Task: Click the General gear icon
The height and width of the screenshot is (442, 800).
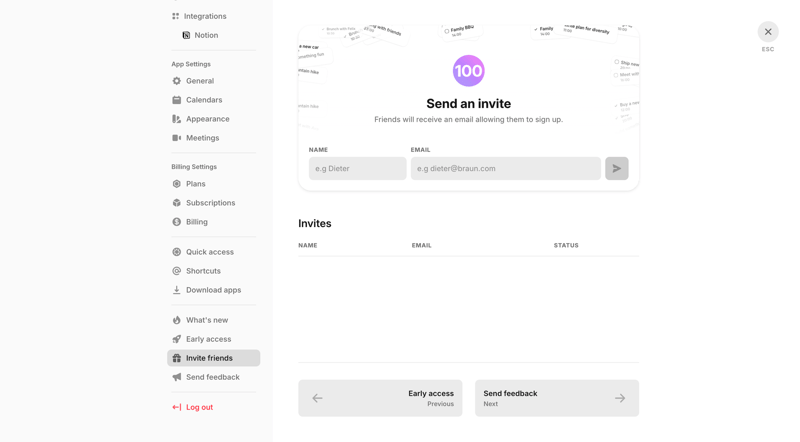Action: [x=177, y=81]
